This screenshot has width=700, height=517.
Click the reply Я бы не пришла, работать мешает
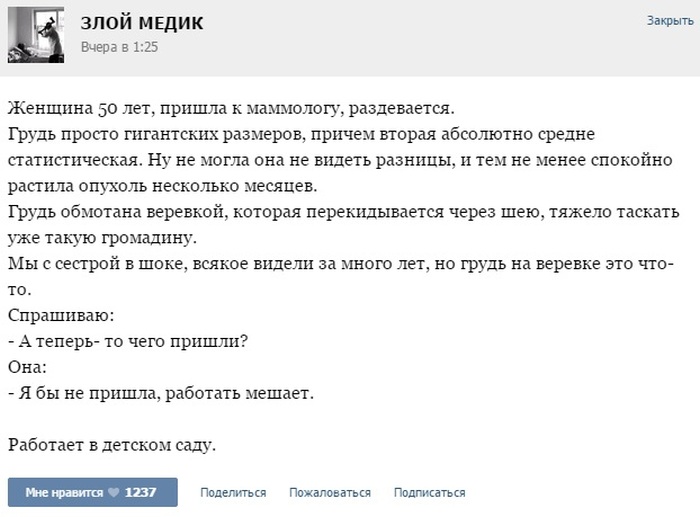pyautogui.click(x=161, y=393)
